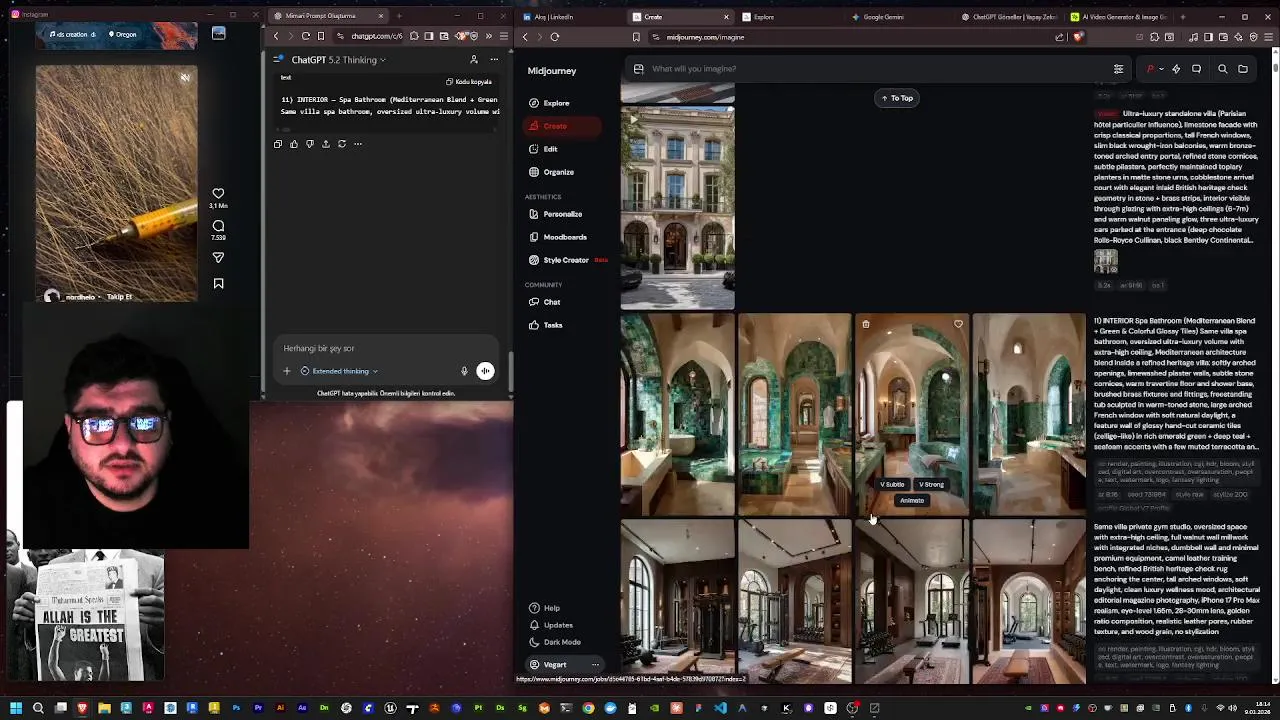Click the image upload icon in prompt bar

tap(638, 69)
